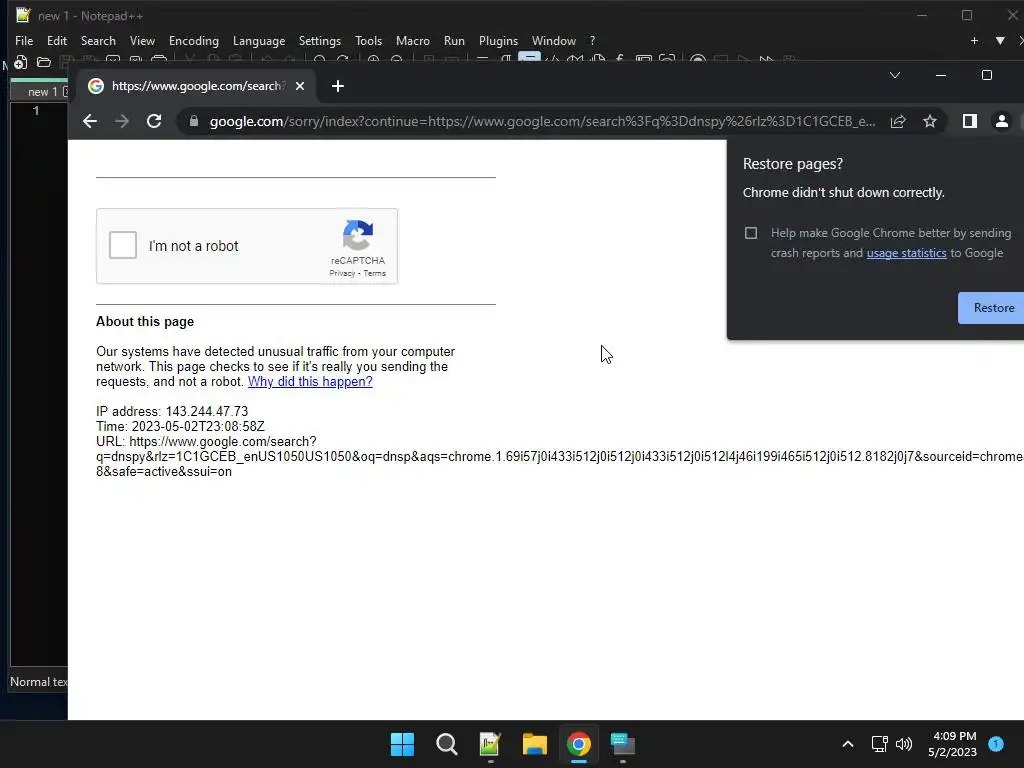Select the 'new 1' tab in Notepad++
This screenshot has height=768, width=1024.
[x=40, y=92]
